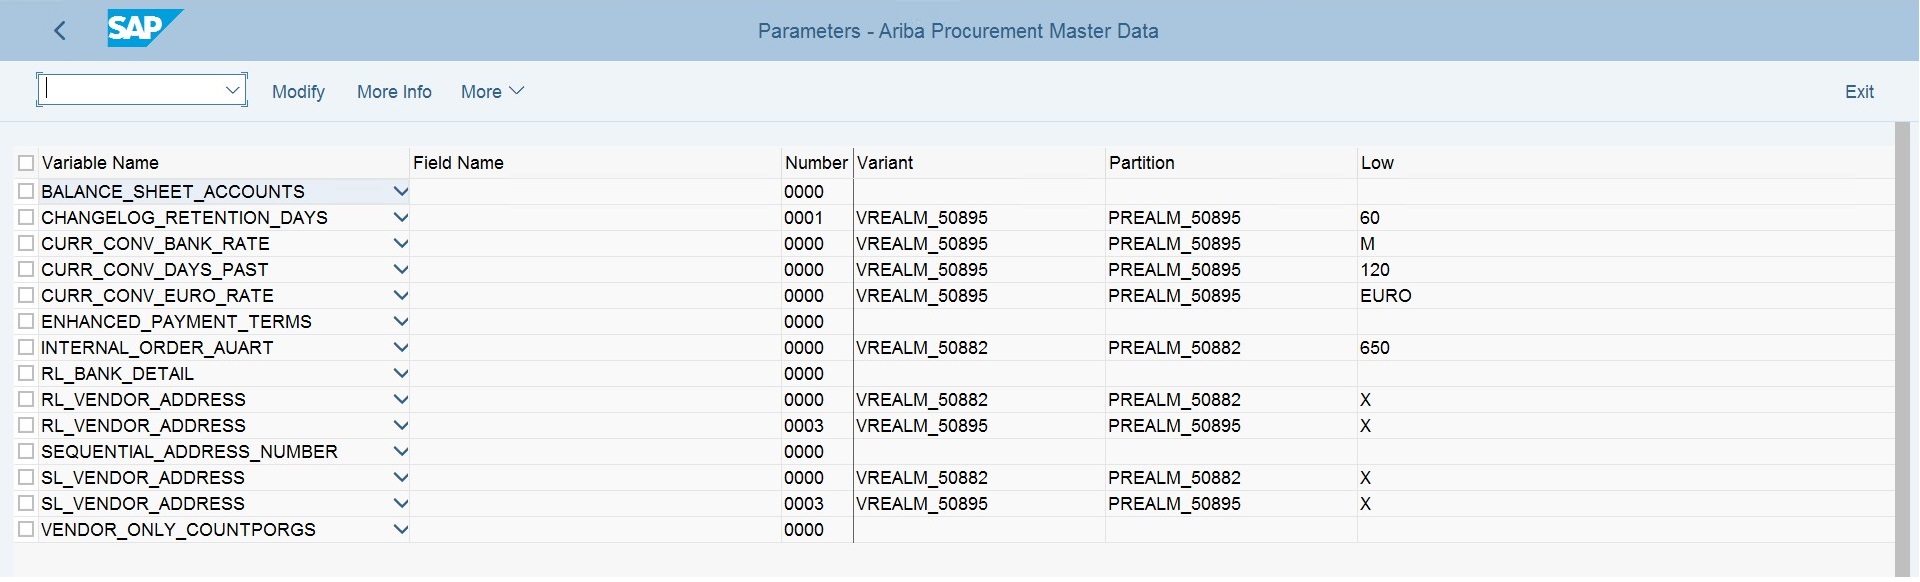Open the first RL_VENDOR_ADDRESS dropdown chevron
This screenshot has height=582, width=1920.
tap(401, 399)
